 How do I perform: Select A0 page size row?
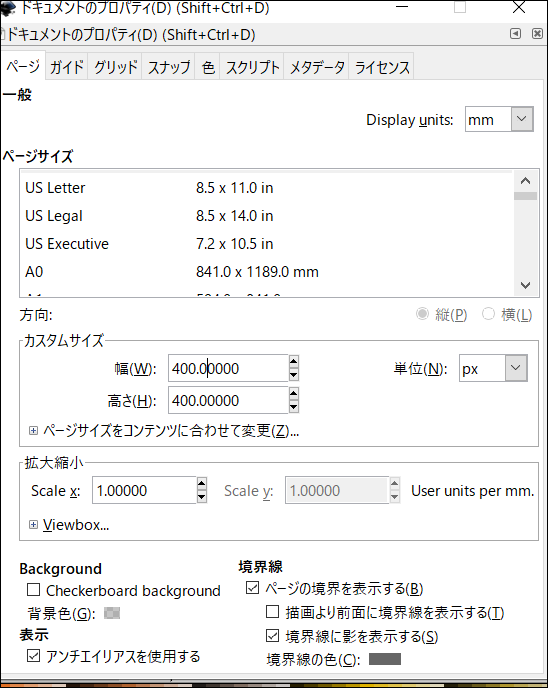(x=266, y=272)
